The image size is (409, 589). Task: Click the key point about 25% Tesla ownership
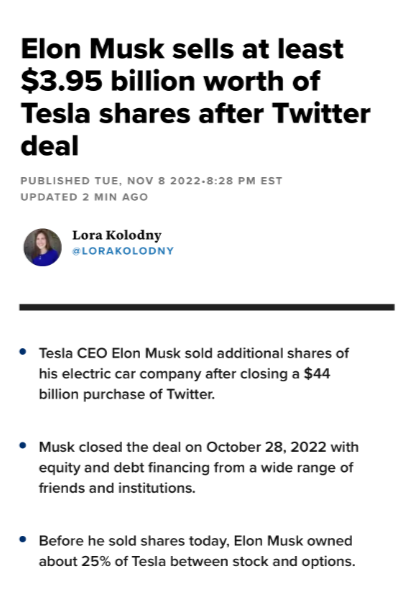197,551
